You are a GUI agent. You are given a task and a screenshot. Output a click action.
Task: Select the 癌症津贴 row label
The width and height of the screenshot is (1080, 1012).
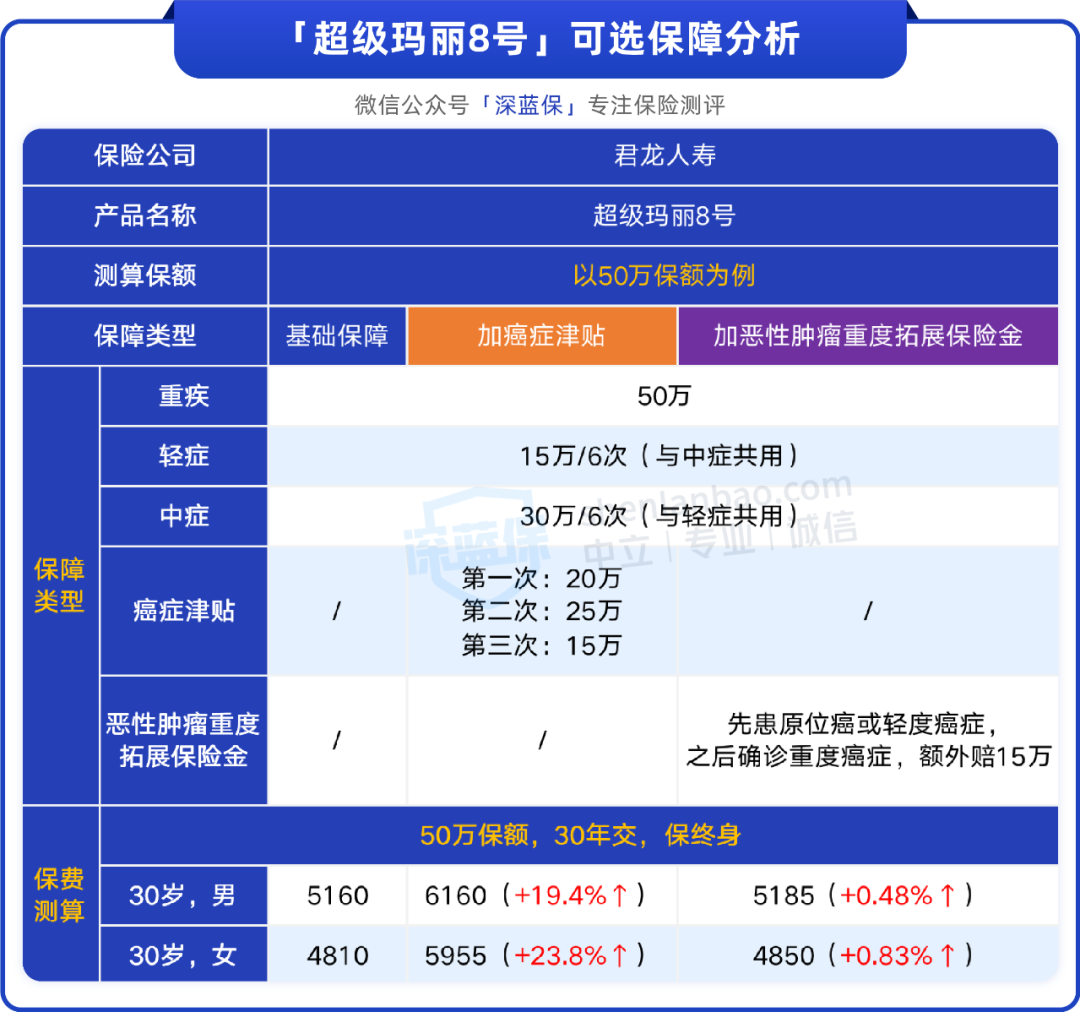tap(184, 611)
